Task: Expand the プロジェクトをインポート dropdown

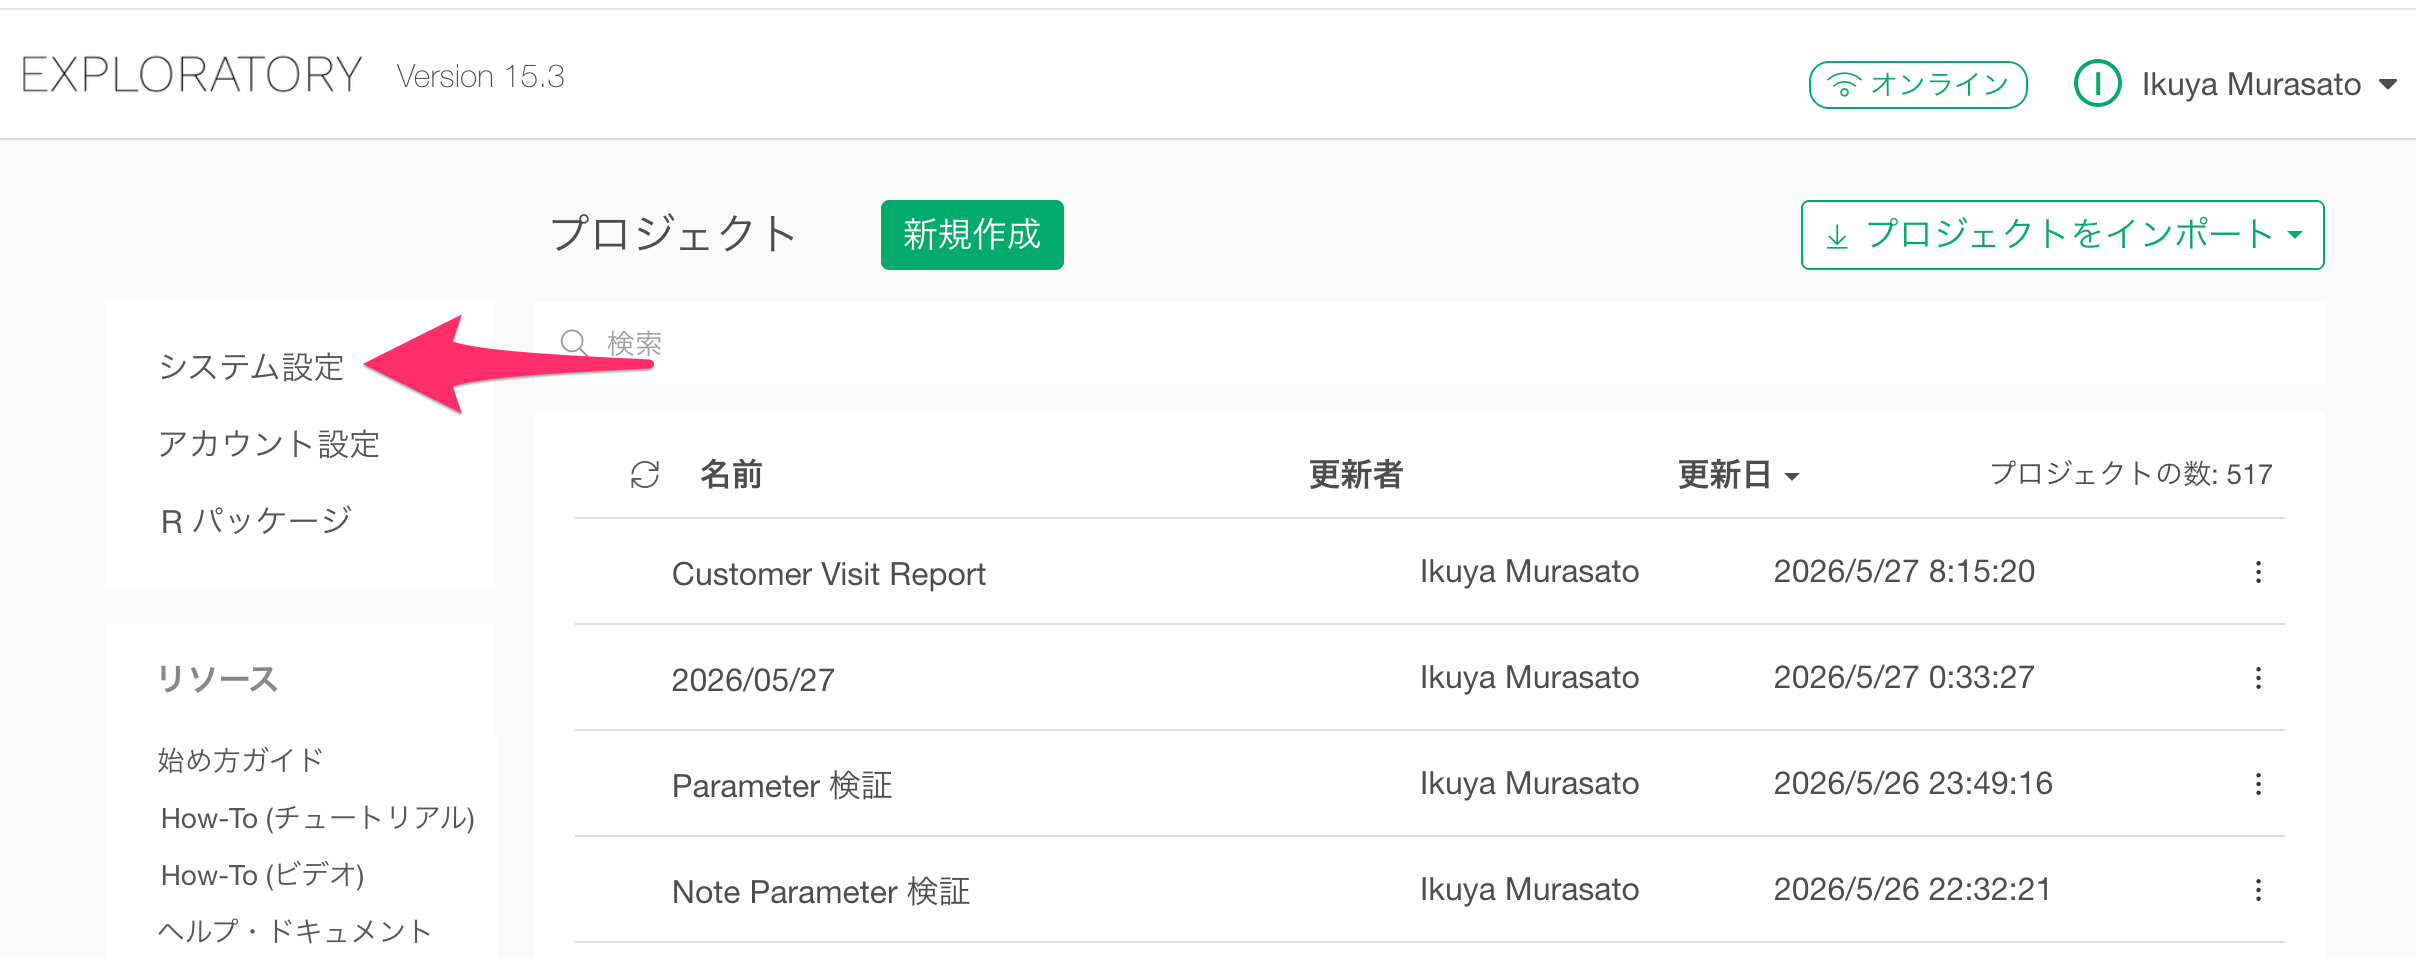Action: point(2062,235)
